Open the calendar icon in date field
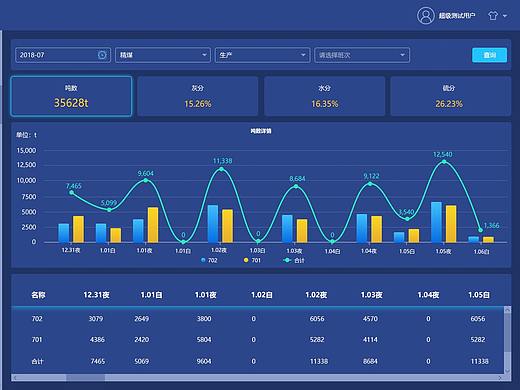Viewport: 520px width, 390px height. pos(102,55)
